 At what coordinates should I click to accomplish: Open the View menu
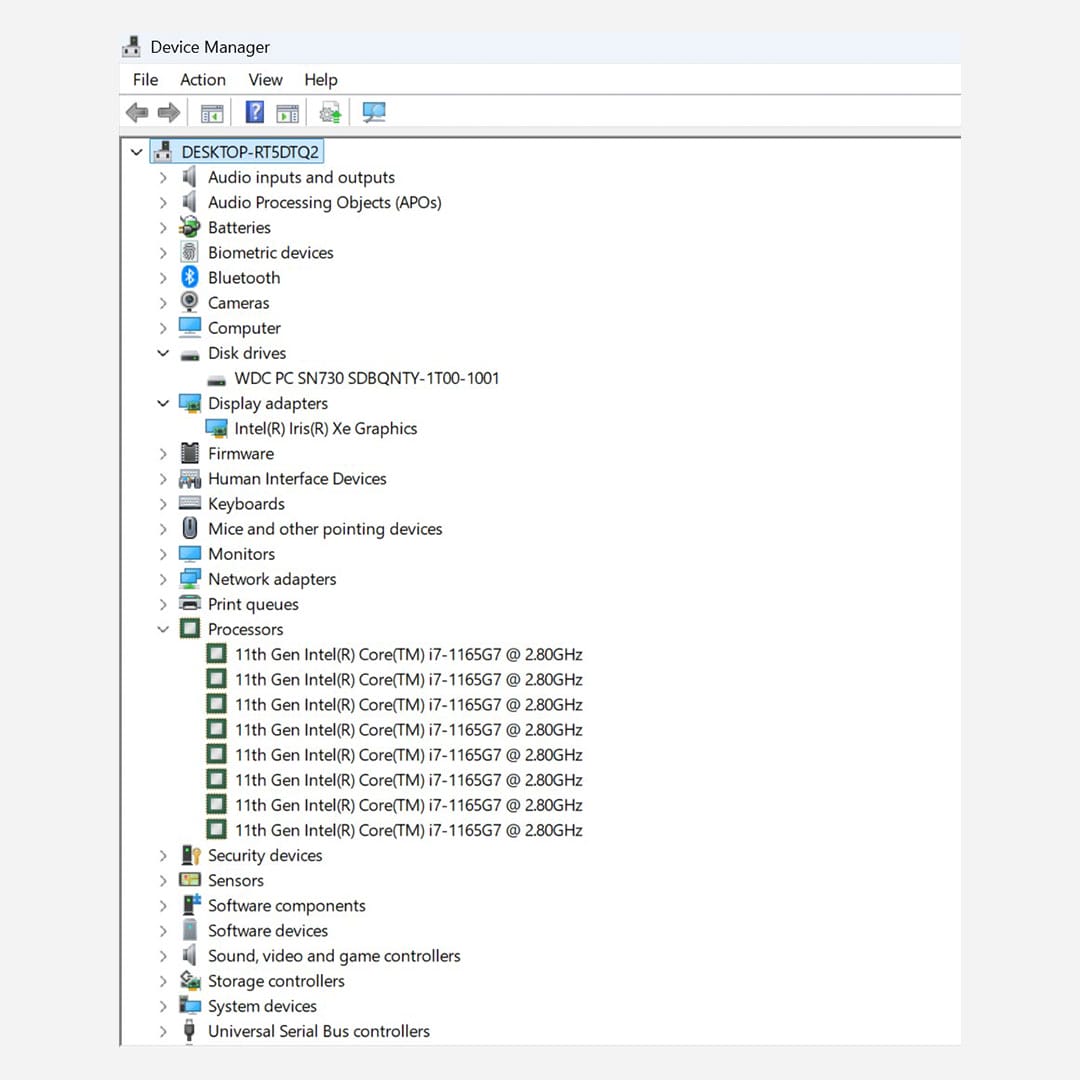(x=265, y=80)
